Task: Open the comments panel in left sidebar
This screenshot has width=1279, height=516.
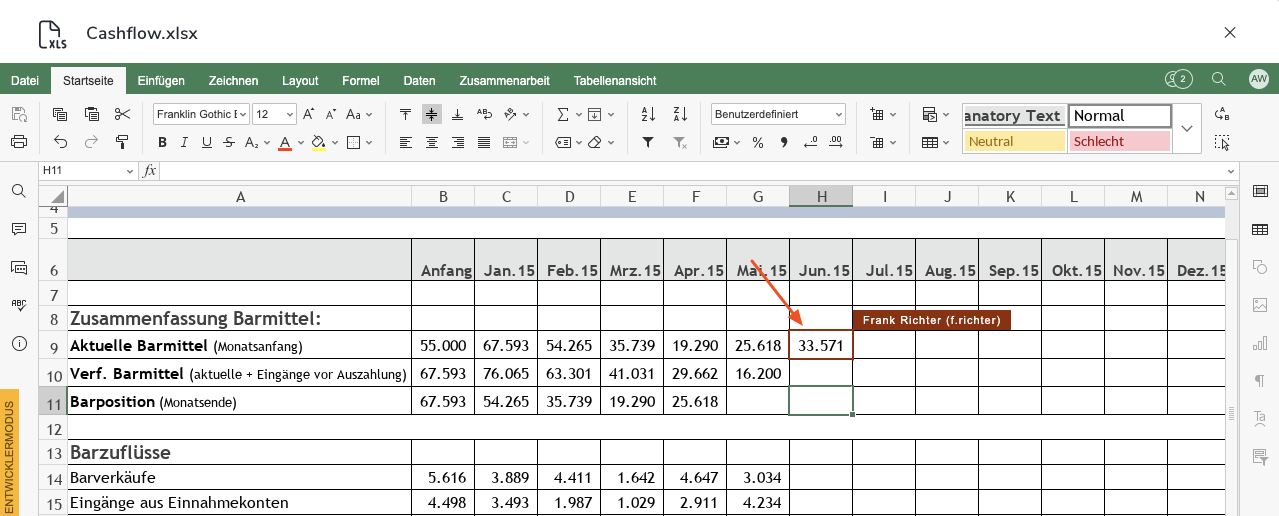Action: tap(18, 229)
